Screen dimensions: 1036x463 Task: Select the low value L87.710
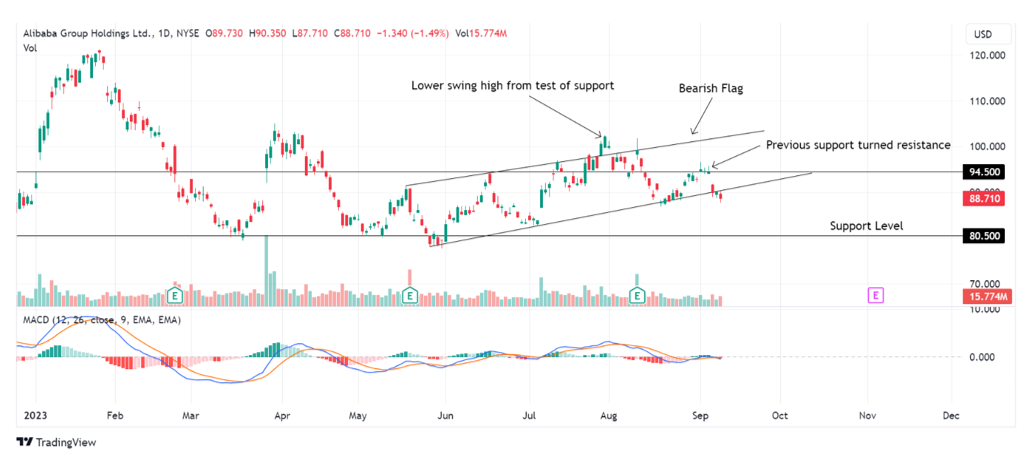point(310,33)
